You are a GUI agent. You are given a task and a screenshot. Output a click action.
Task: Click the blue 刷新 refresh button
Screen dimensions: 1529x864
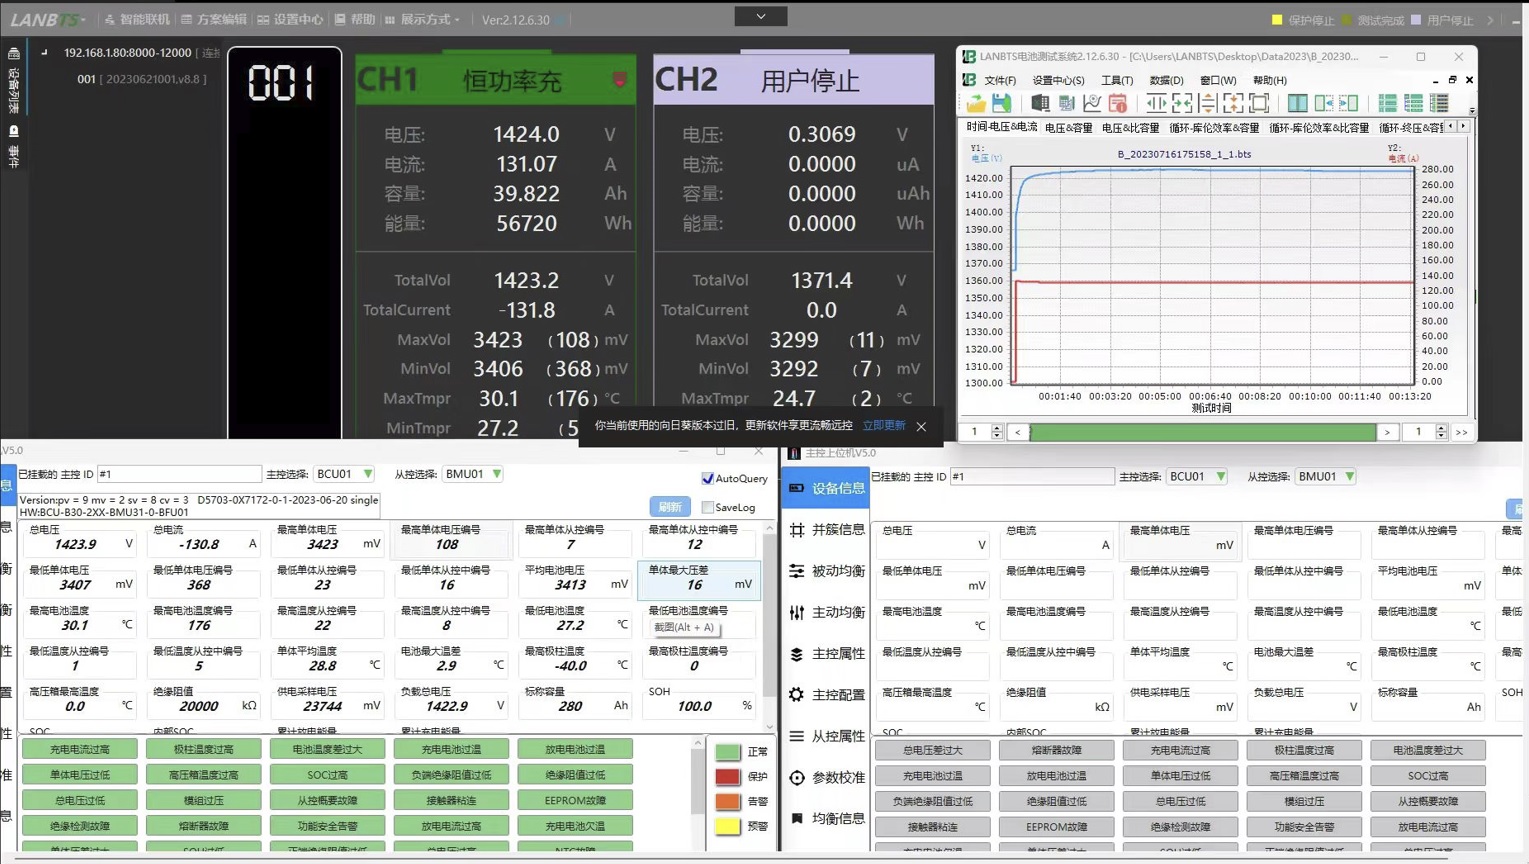(x=669, y=507)
